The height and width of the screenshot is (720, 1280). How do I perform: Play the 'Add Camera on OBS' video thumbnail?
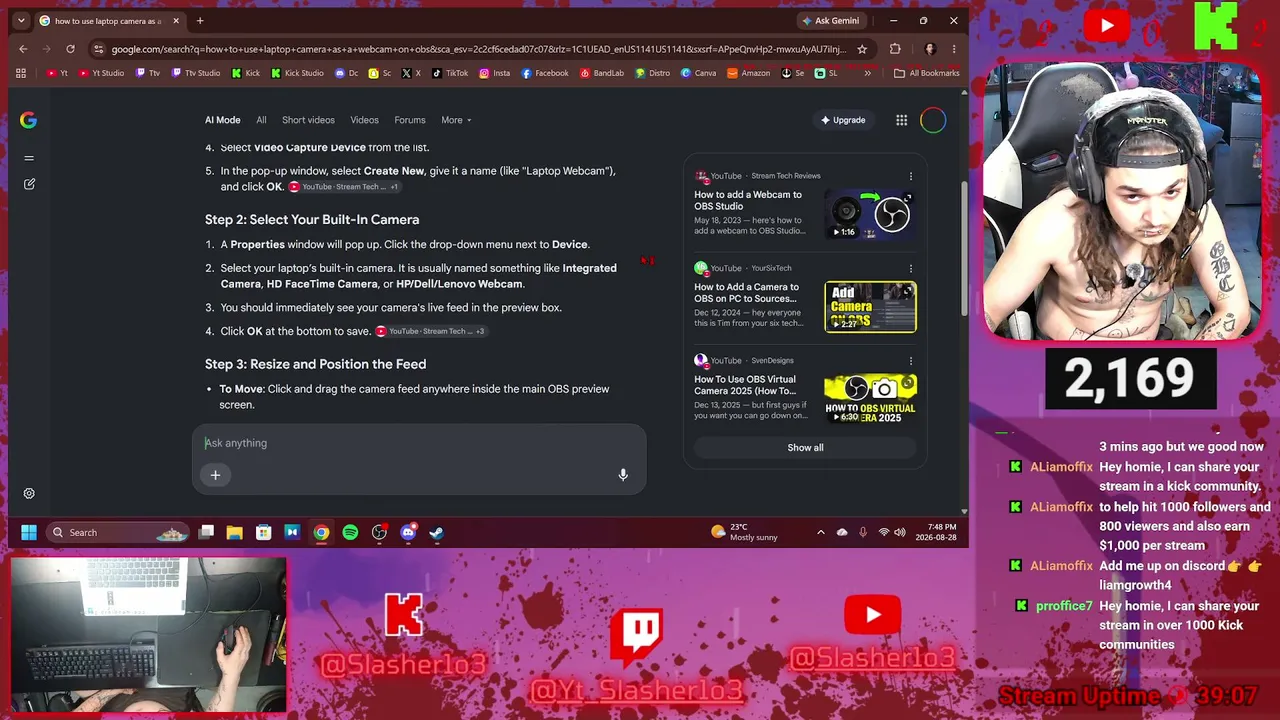coord(870,307)
